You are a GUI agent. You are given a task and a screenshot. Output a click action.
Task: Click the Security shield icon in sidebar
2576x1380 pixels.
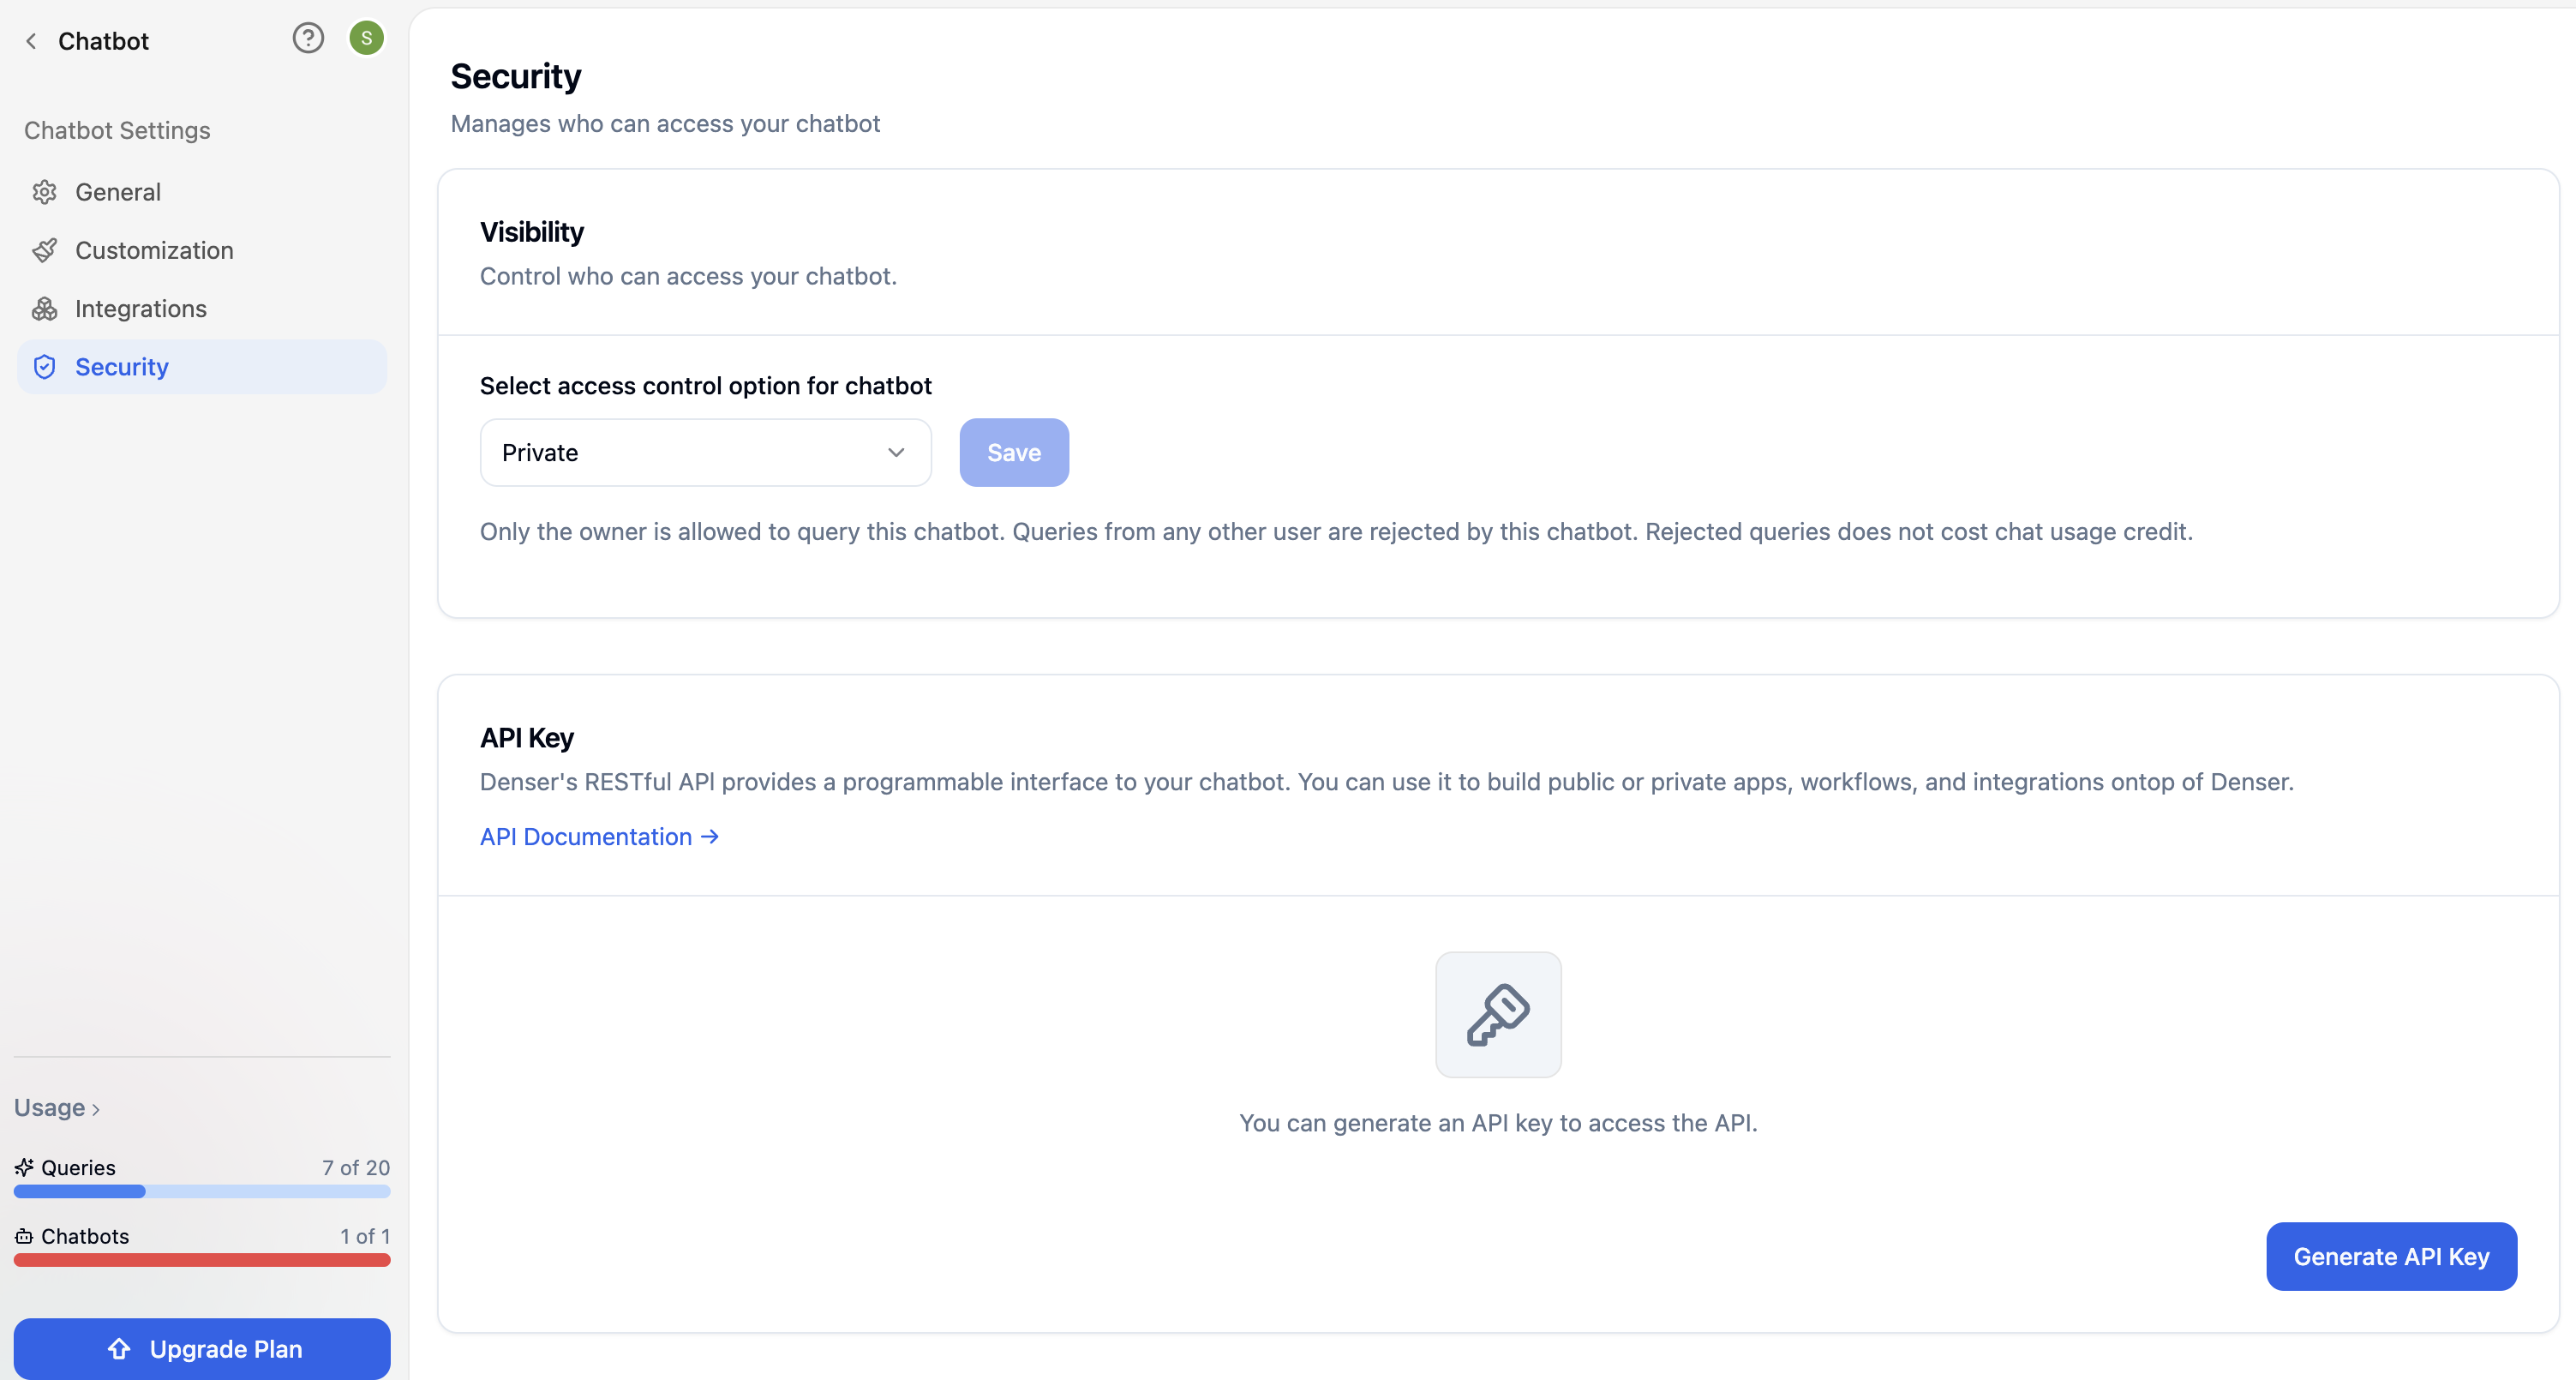click(x=46, y=364)
